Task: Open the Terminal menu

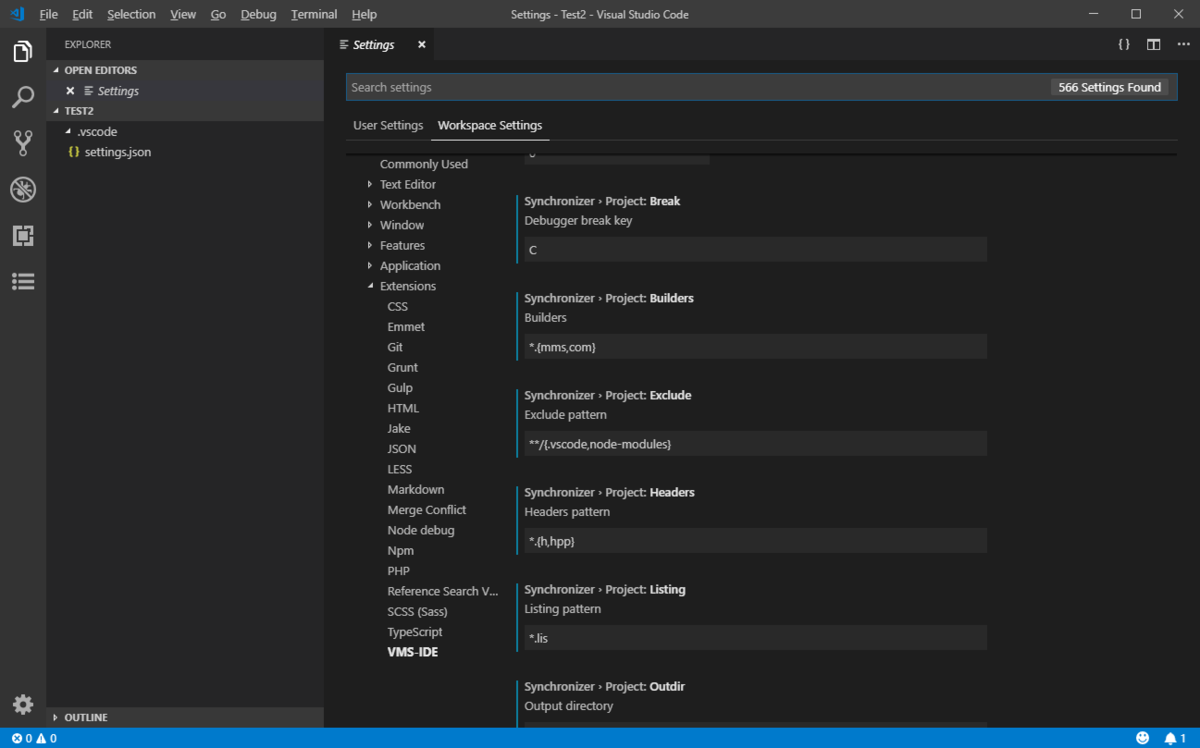Action: tap(314, 15)
